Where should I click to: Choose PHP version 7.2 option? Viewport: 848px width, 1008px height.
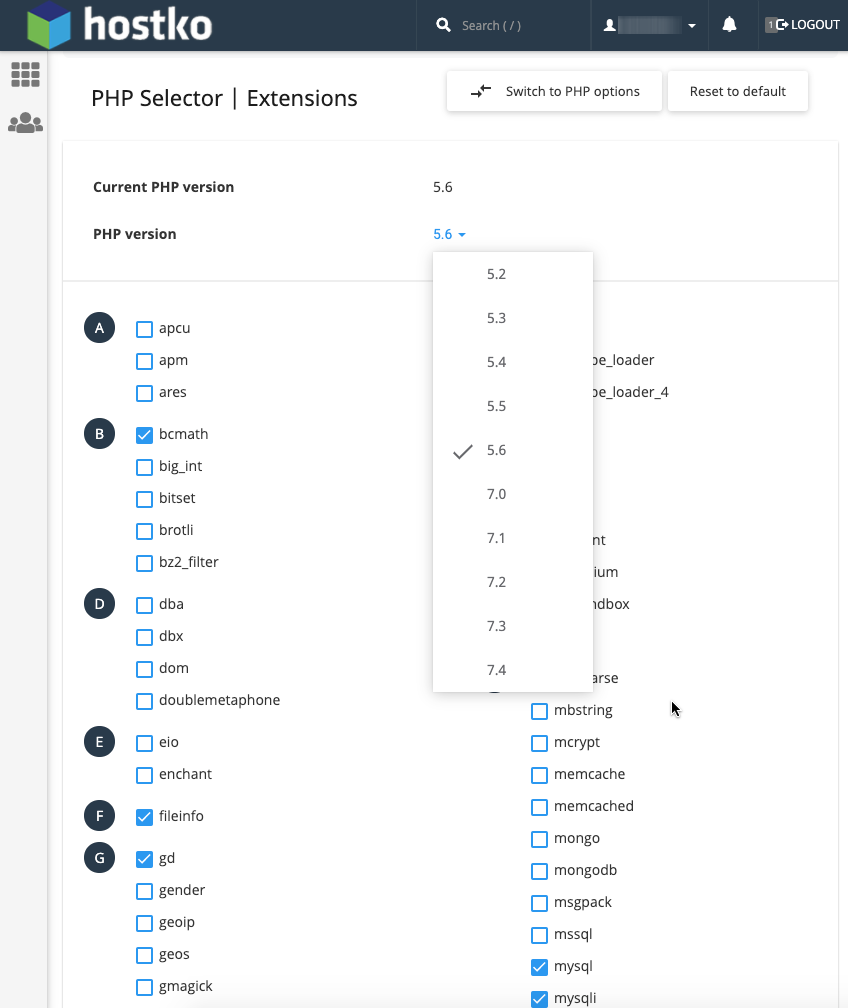pyautogui.click(x=496, y=582)
